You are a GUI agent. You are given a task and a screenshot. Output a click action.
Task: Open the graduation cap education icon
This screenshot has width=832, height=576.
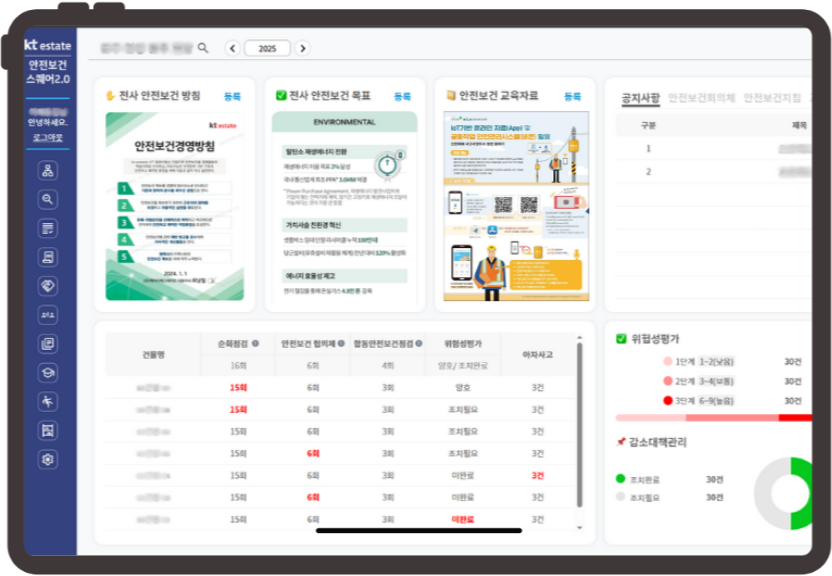point(47,372)
